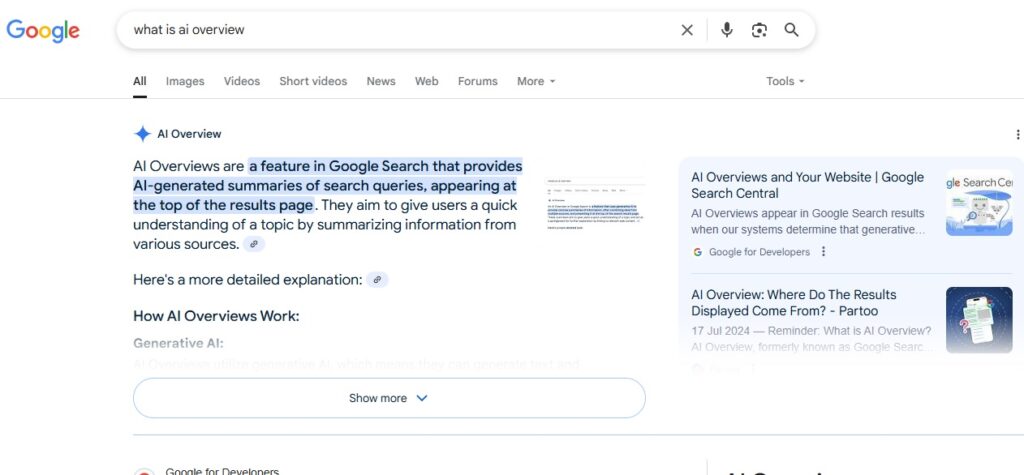Click the link icon beside 'Here's a more detailed explanation'
Viewport: 1024px width, 475px height.
tap(377, 280)
